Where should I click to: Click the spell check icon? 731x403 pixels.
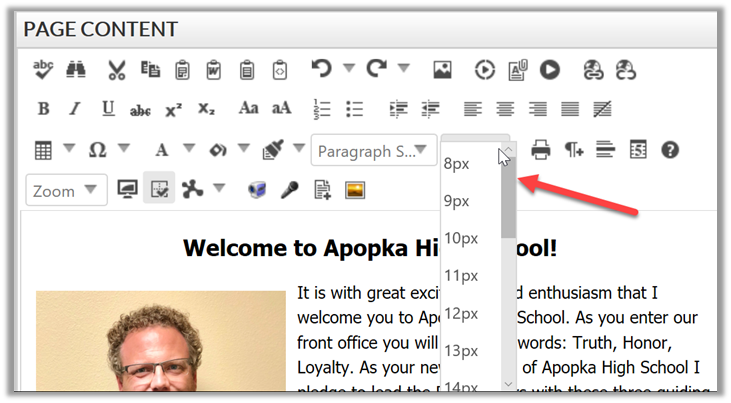[x=43, y=69]
